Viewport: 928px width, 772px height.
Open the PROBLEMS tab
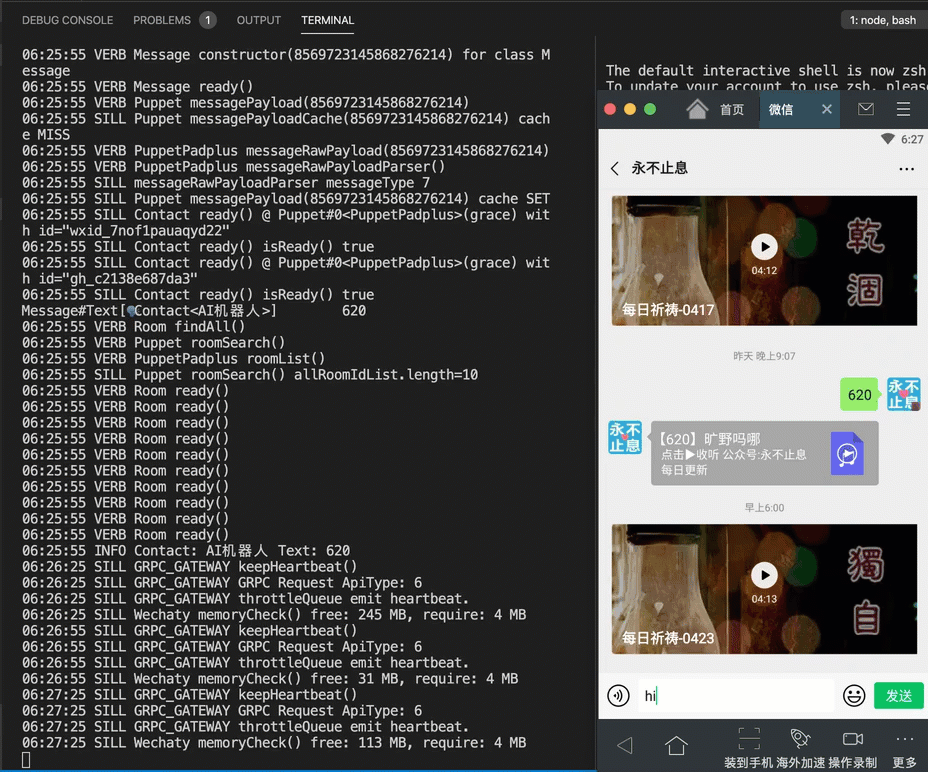click(x=162, y=20)
